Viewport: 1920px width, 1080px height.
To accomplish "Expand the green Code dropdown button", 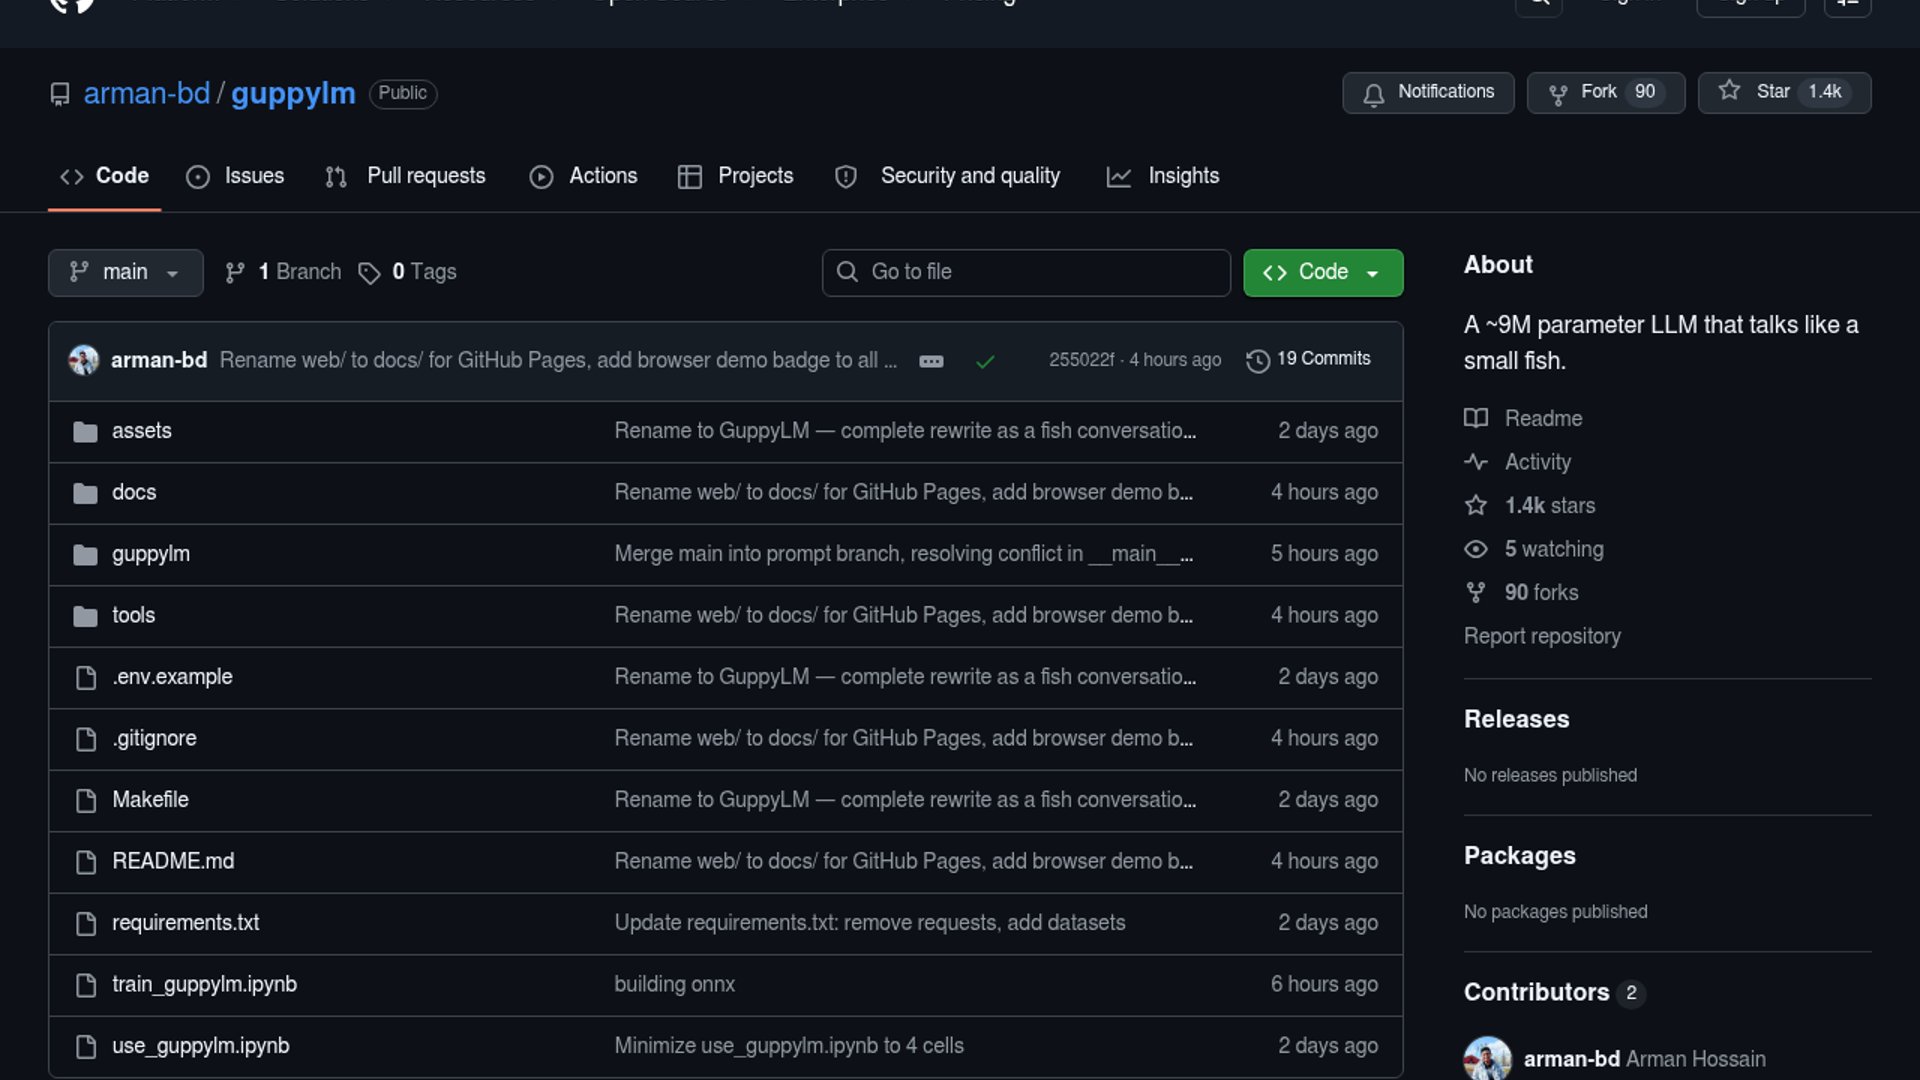I will 1322,272.
